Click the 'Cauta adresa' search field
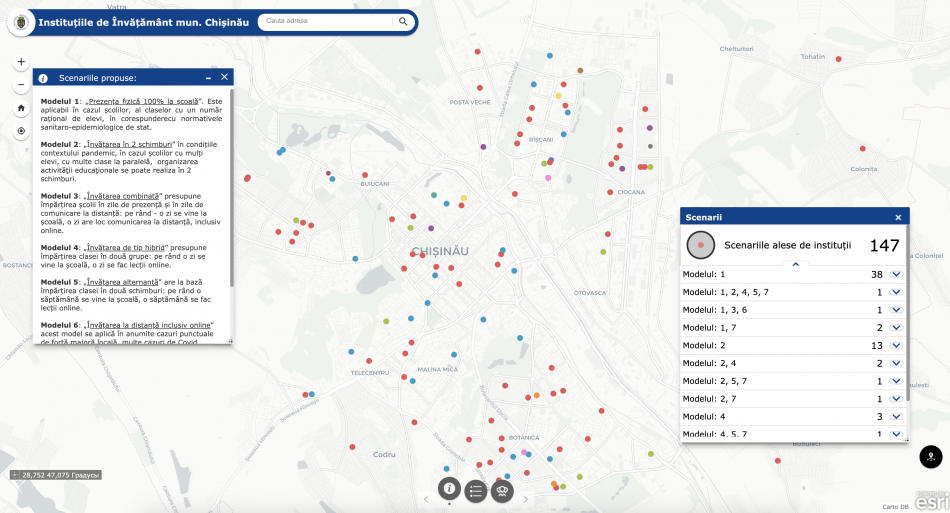Image resolution: width=950 pixels, height=513 pixels. tap(323, 21)
